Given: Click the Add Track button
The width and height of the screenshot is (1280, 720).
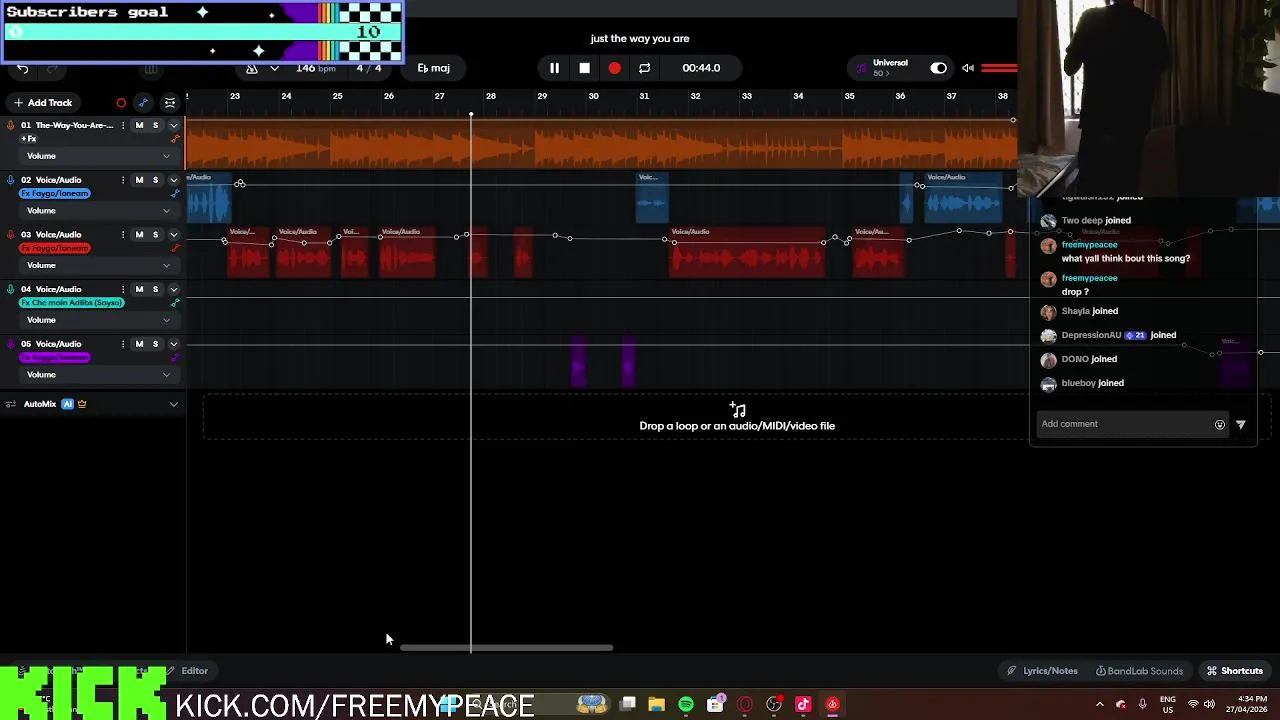Looking at the screenshot, I should pyautogui.click(x=43, y=102).
